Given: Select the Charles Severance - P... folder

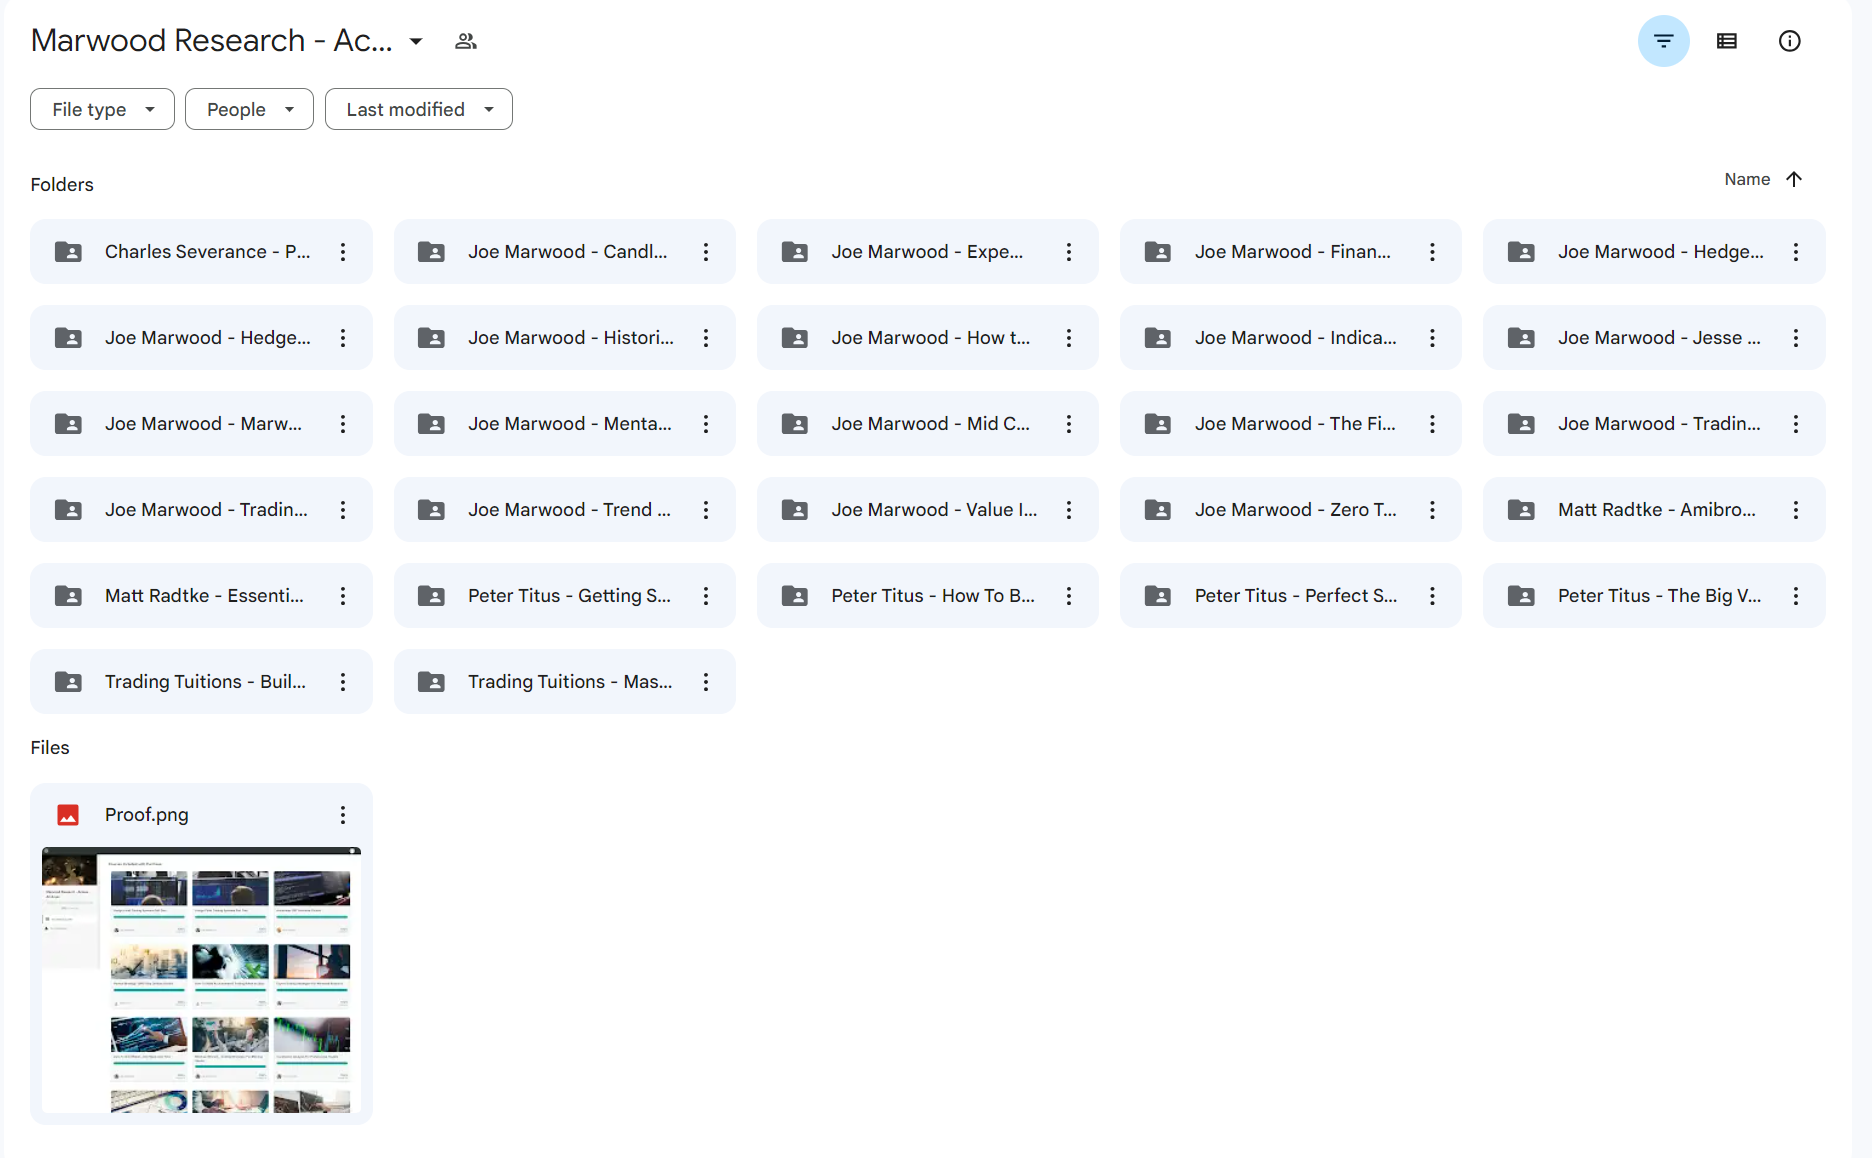Looking at the screenshot, I should [x=201, y=252].
